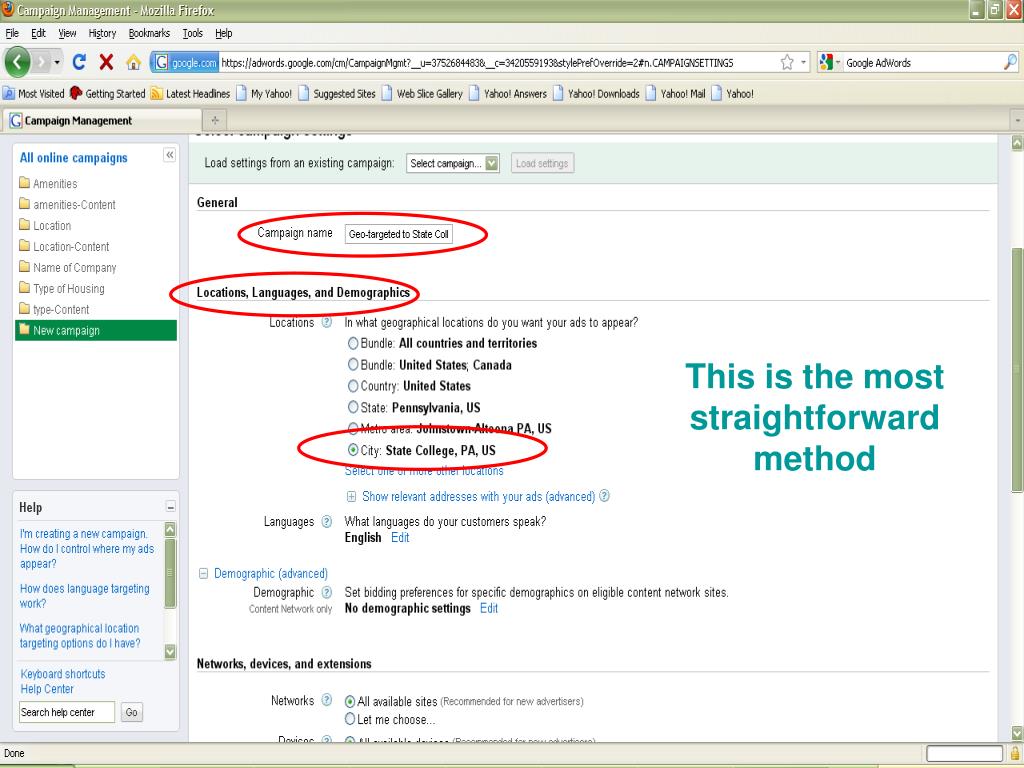Click Edit link next to No demographic settings

click(489, 608)
